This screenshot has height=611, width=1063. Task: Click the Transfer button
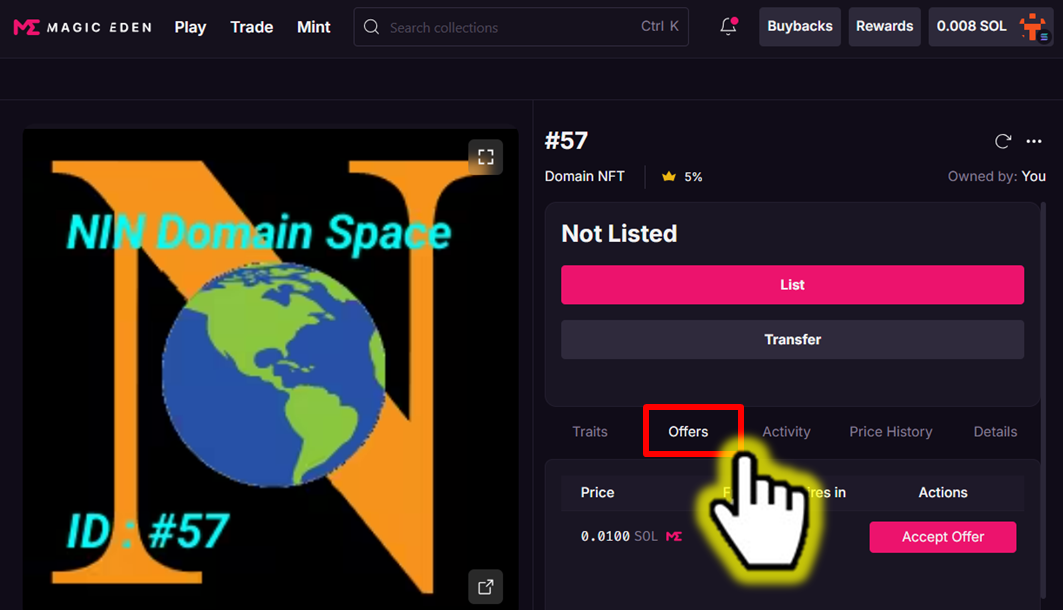(792, 340)
